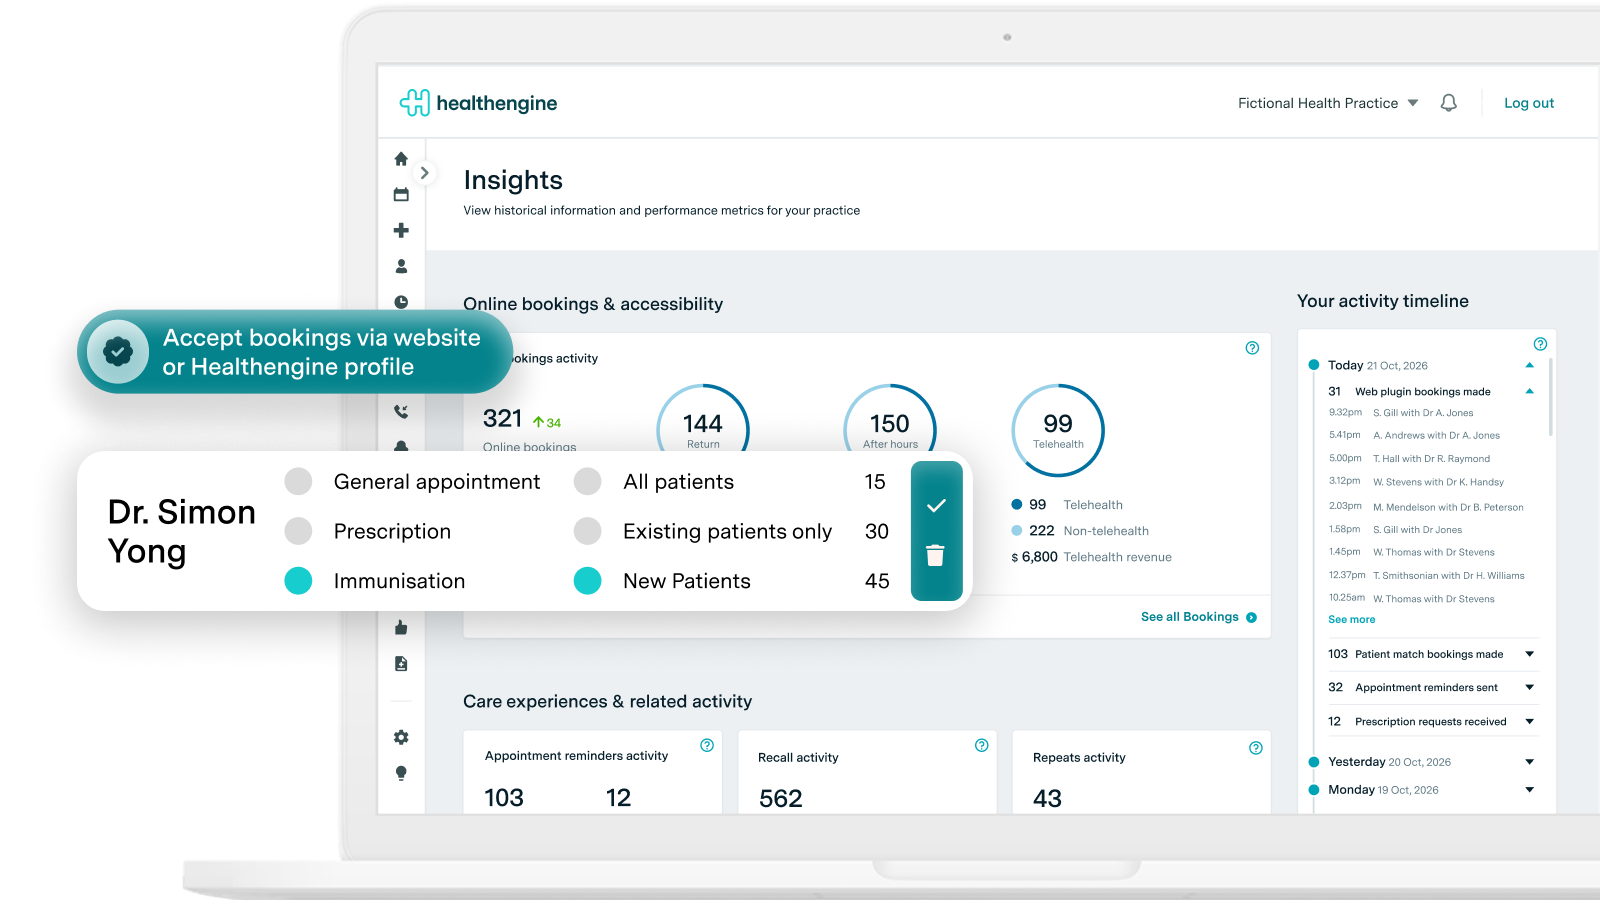Open the document sidebar icon

[x=401, y=663]
